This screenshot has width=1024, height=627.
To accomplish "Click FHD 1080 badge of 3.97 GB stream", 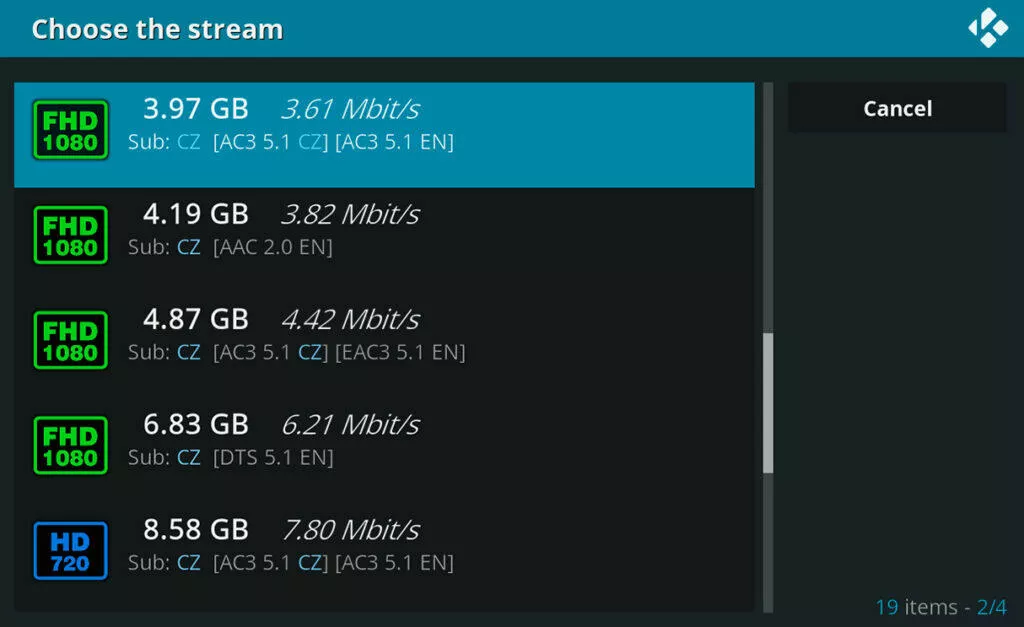I will [x=71, y=130].
